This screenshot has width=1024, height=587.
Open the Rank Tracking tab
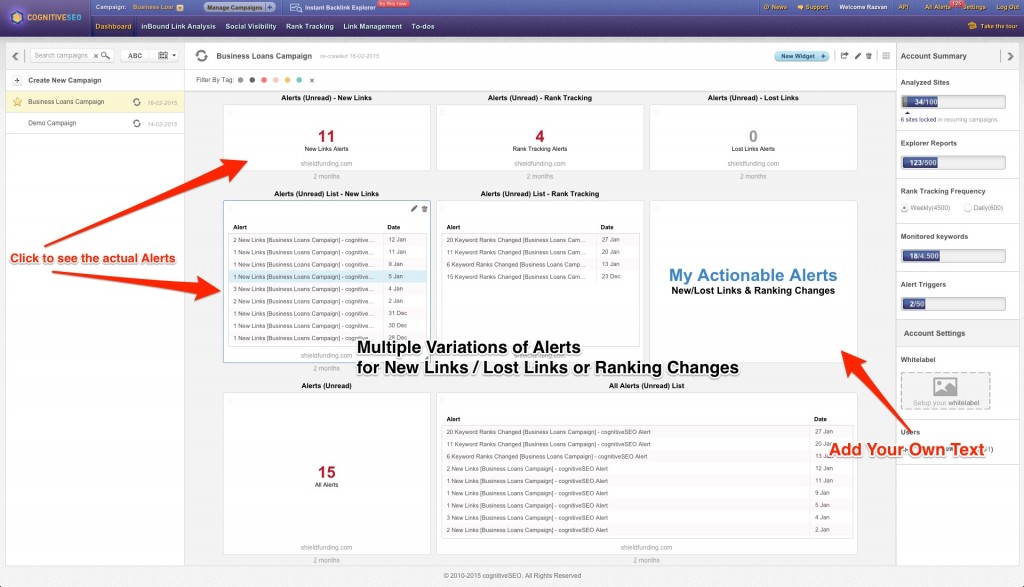coord(310,26)
